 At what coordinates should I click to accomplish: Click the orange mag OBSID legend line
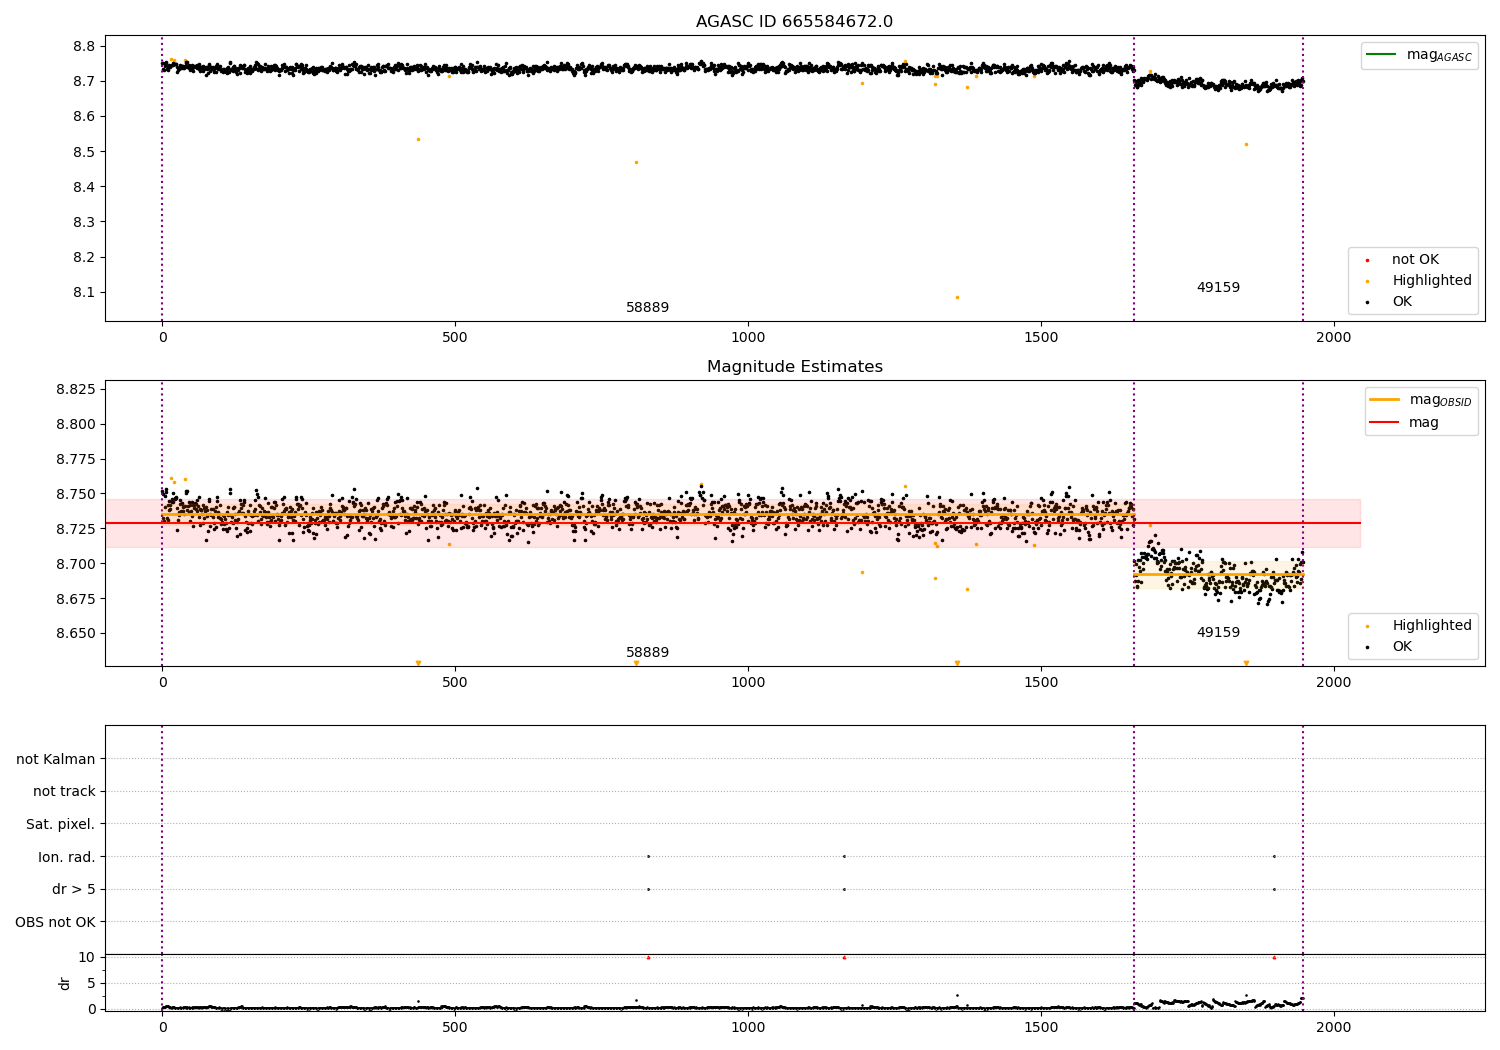[1385, 400]
